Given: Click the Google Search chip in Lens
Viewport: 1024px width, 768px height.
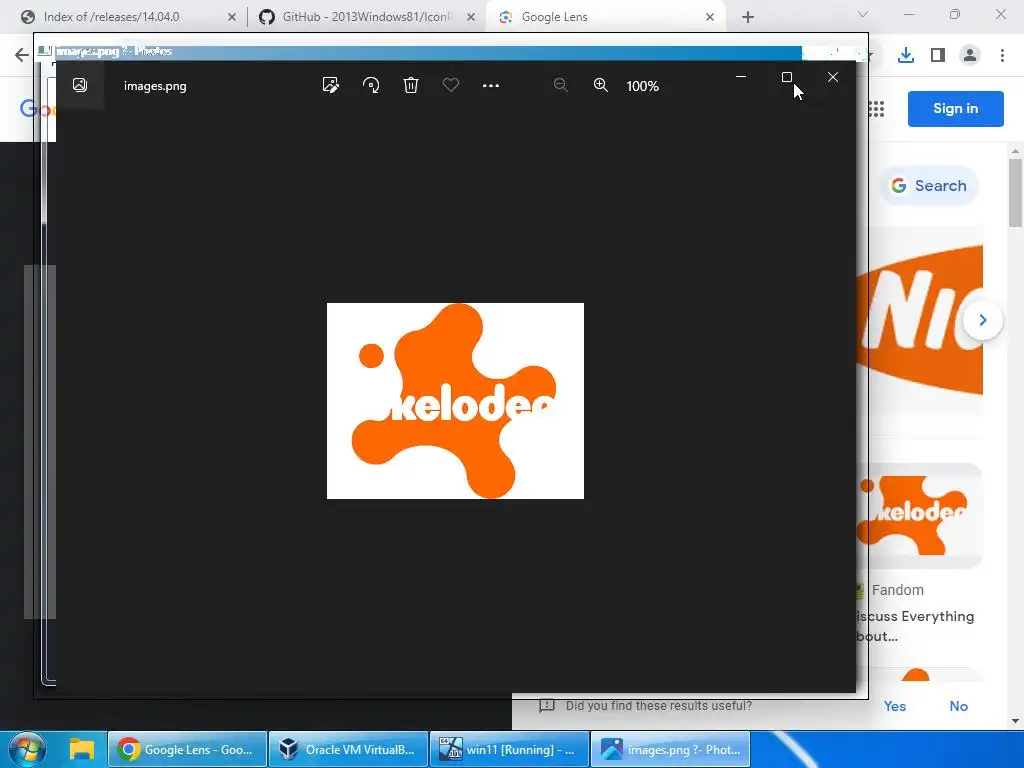Looking at the screenshot, I should point(929,186).
